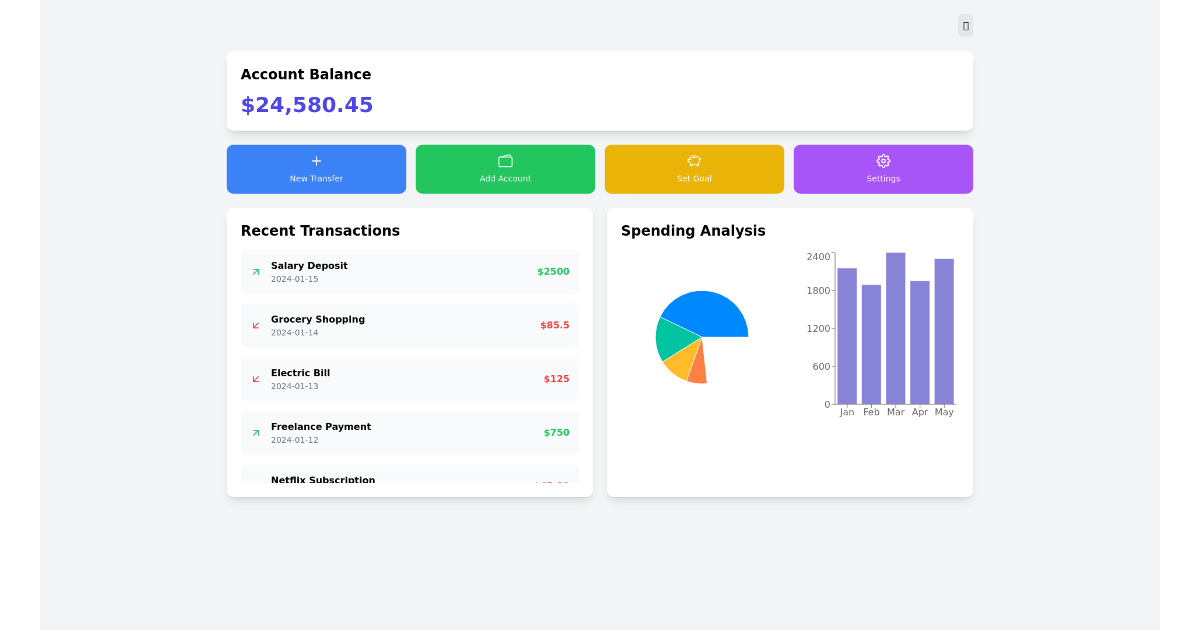Click the red arrow beside Electric Bill
The image size is (1200, 630).
(x=256, y=379)
